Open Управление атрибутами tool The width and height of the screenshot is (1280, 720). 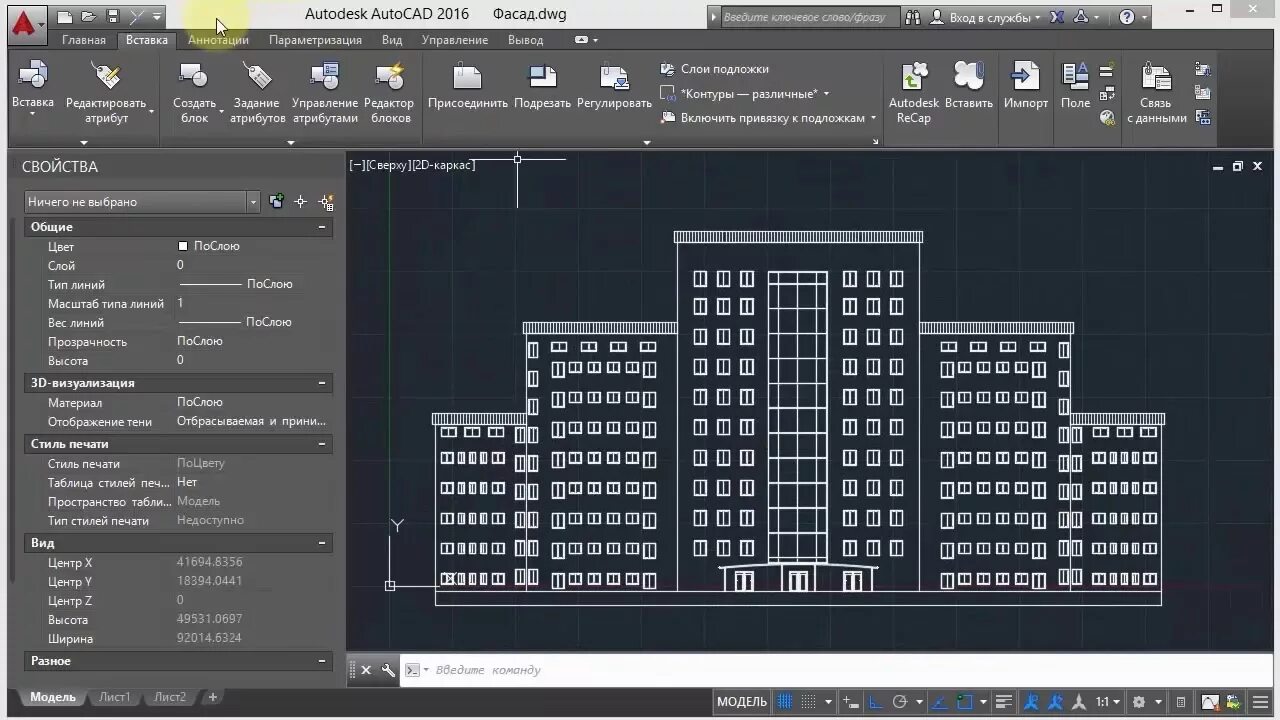pos(325,92)
